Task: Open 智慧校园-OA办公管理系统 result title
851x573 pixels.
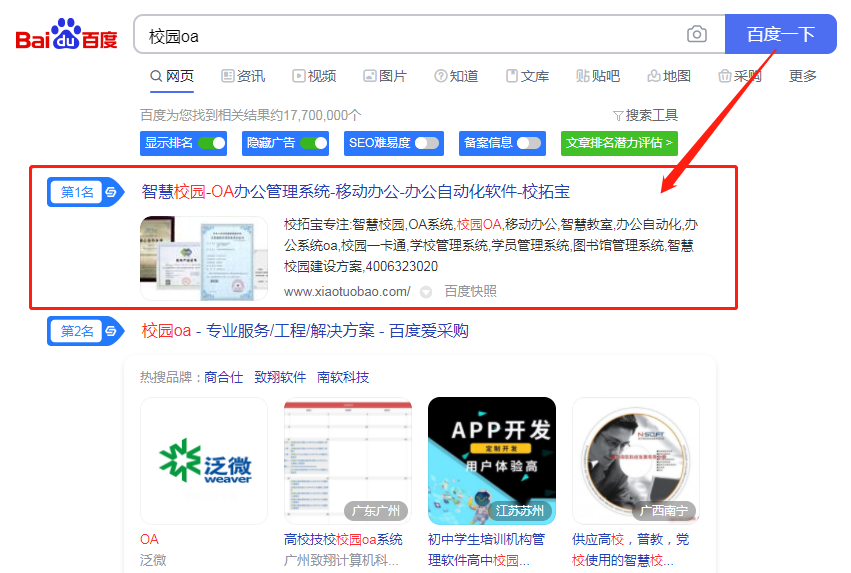Action: pyautogui.click(x=355, y=192)
